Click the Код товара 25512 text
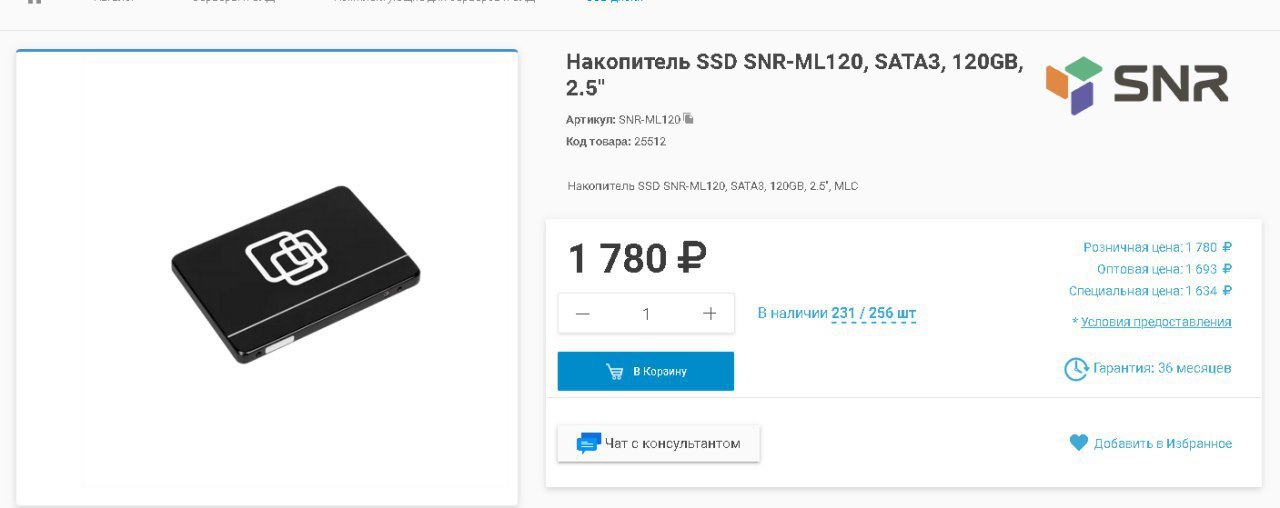Screen dimensions: 1280x508 click(x=616, y=142)
